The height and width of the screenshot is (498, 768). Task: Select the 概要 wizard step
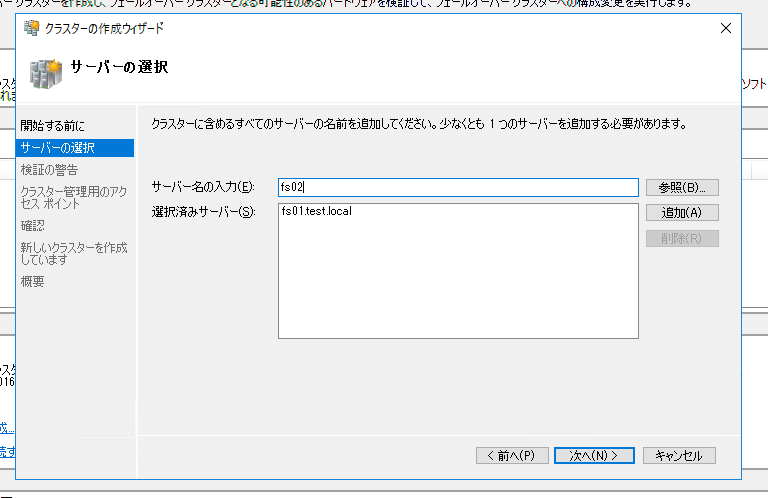tap(32, 282)
